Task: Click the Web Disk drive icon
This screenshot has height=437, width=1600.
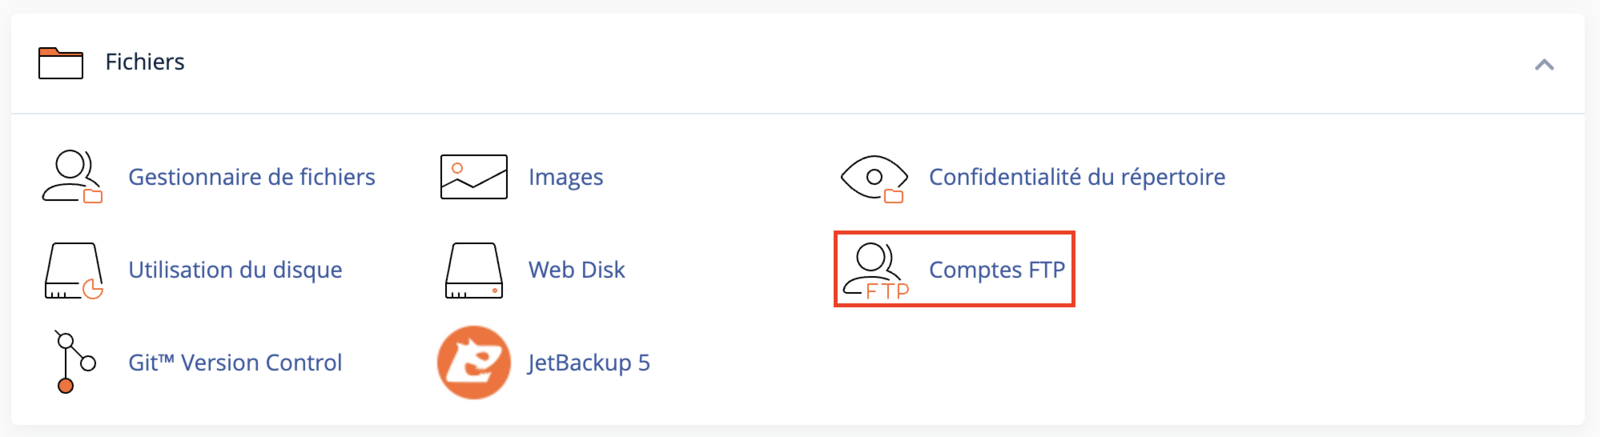Action: [474, 270]
